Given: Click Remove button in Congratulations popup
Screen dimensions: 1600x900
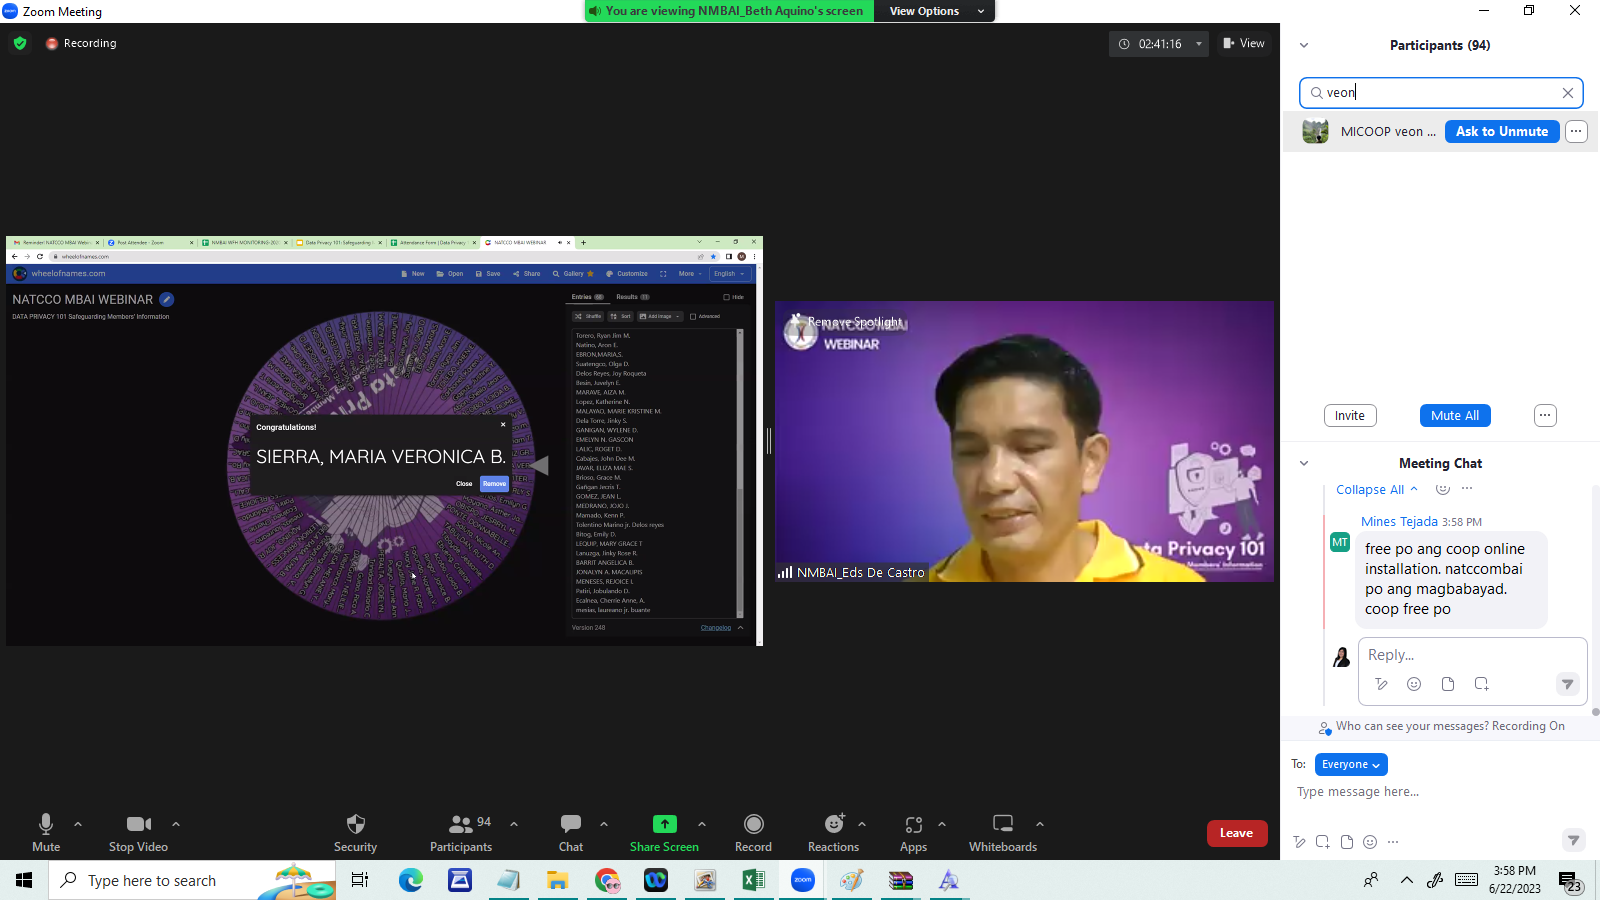Looking at the screenshot, I should coord(494,483).
